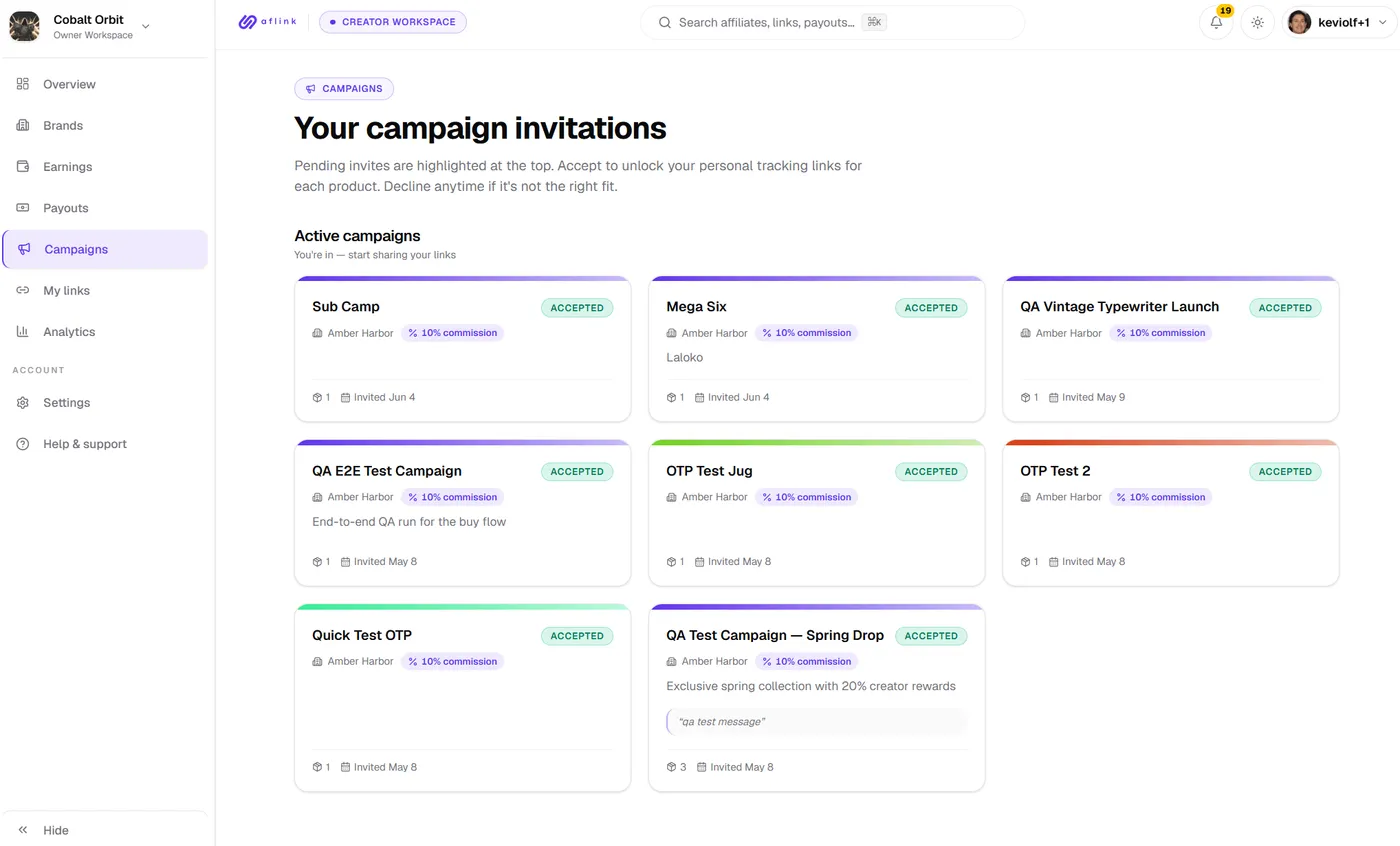Viewport: 1400px width, 846px height.
Task: Click the Payouts cash icon
Action: click(x=23, y=208)
